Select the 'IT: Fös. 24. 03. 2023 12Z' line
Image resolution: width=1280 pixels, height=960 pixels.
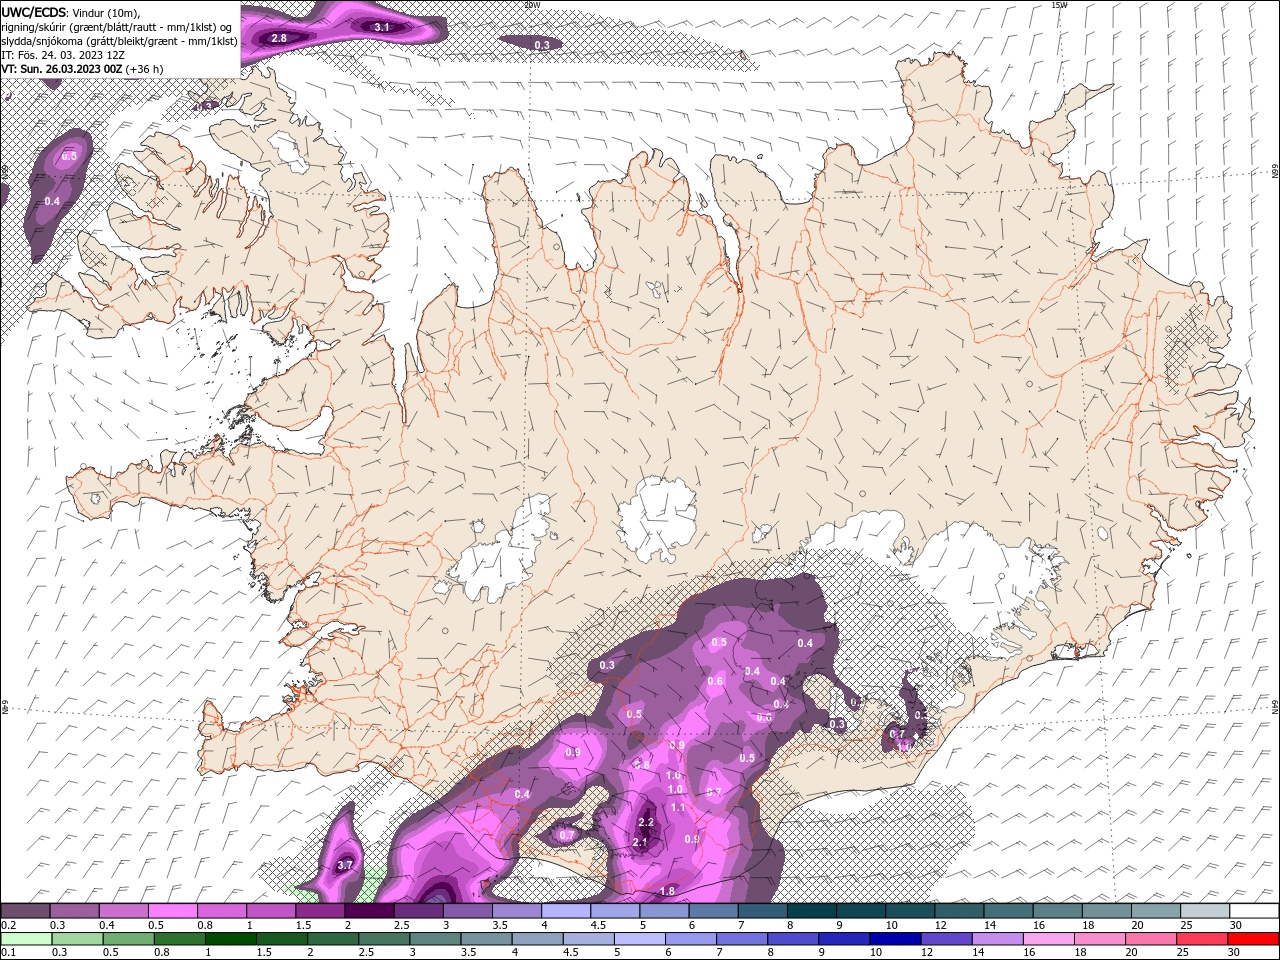pos(62,55)
